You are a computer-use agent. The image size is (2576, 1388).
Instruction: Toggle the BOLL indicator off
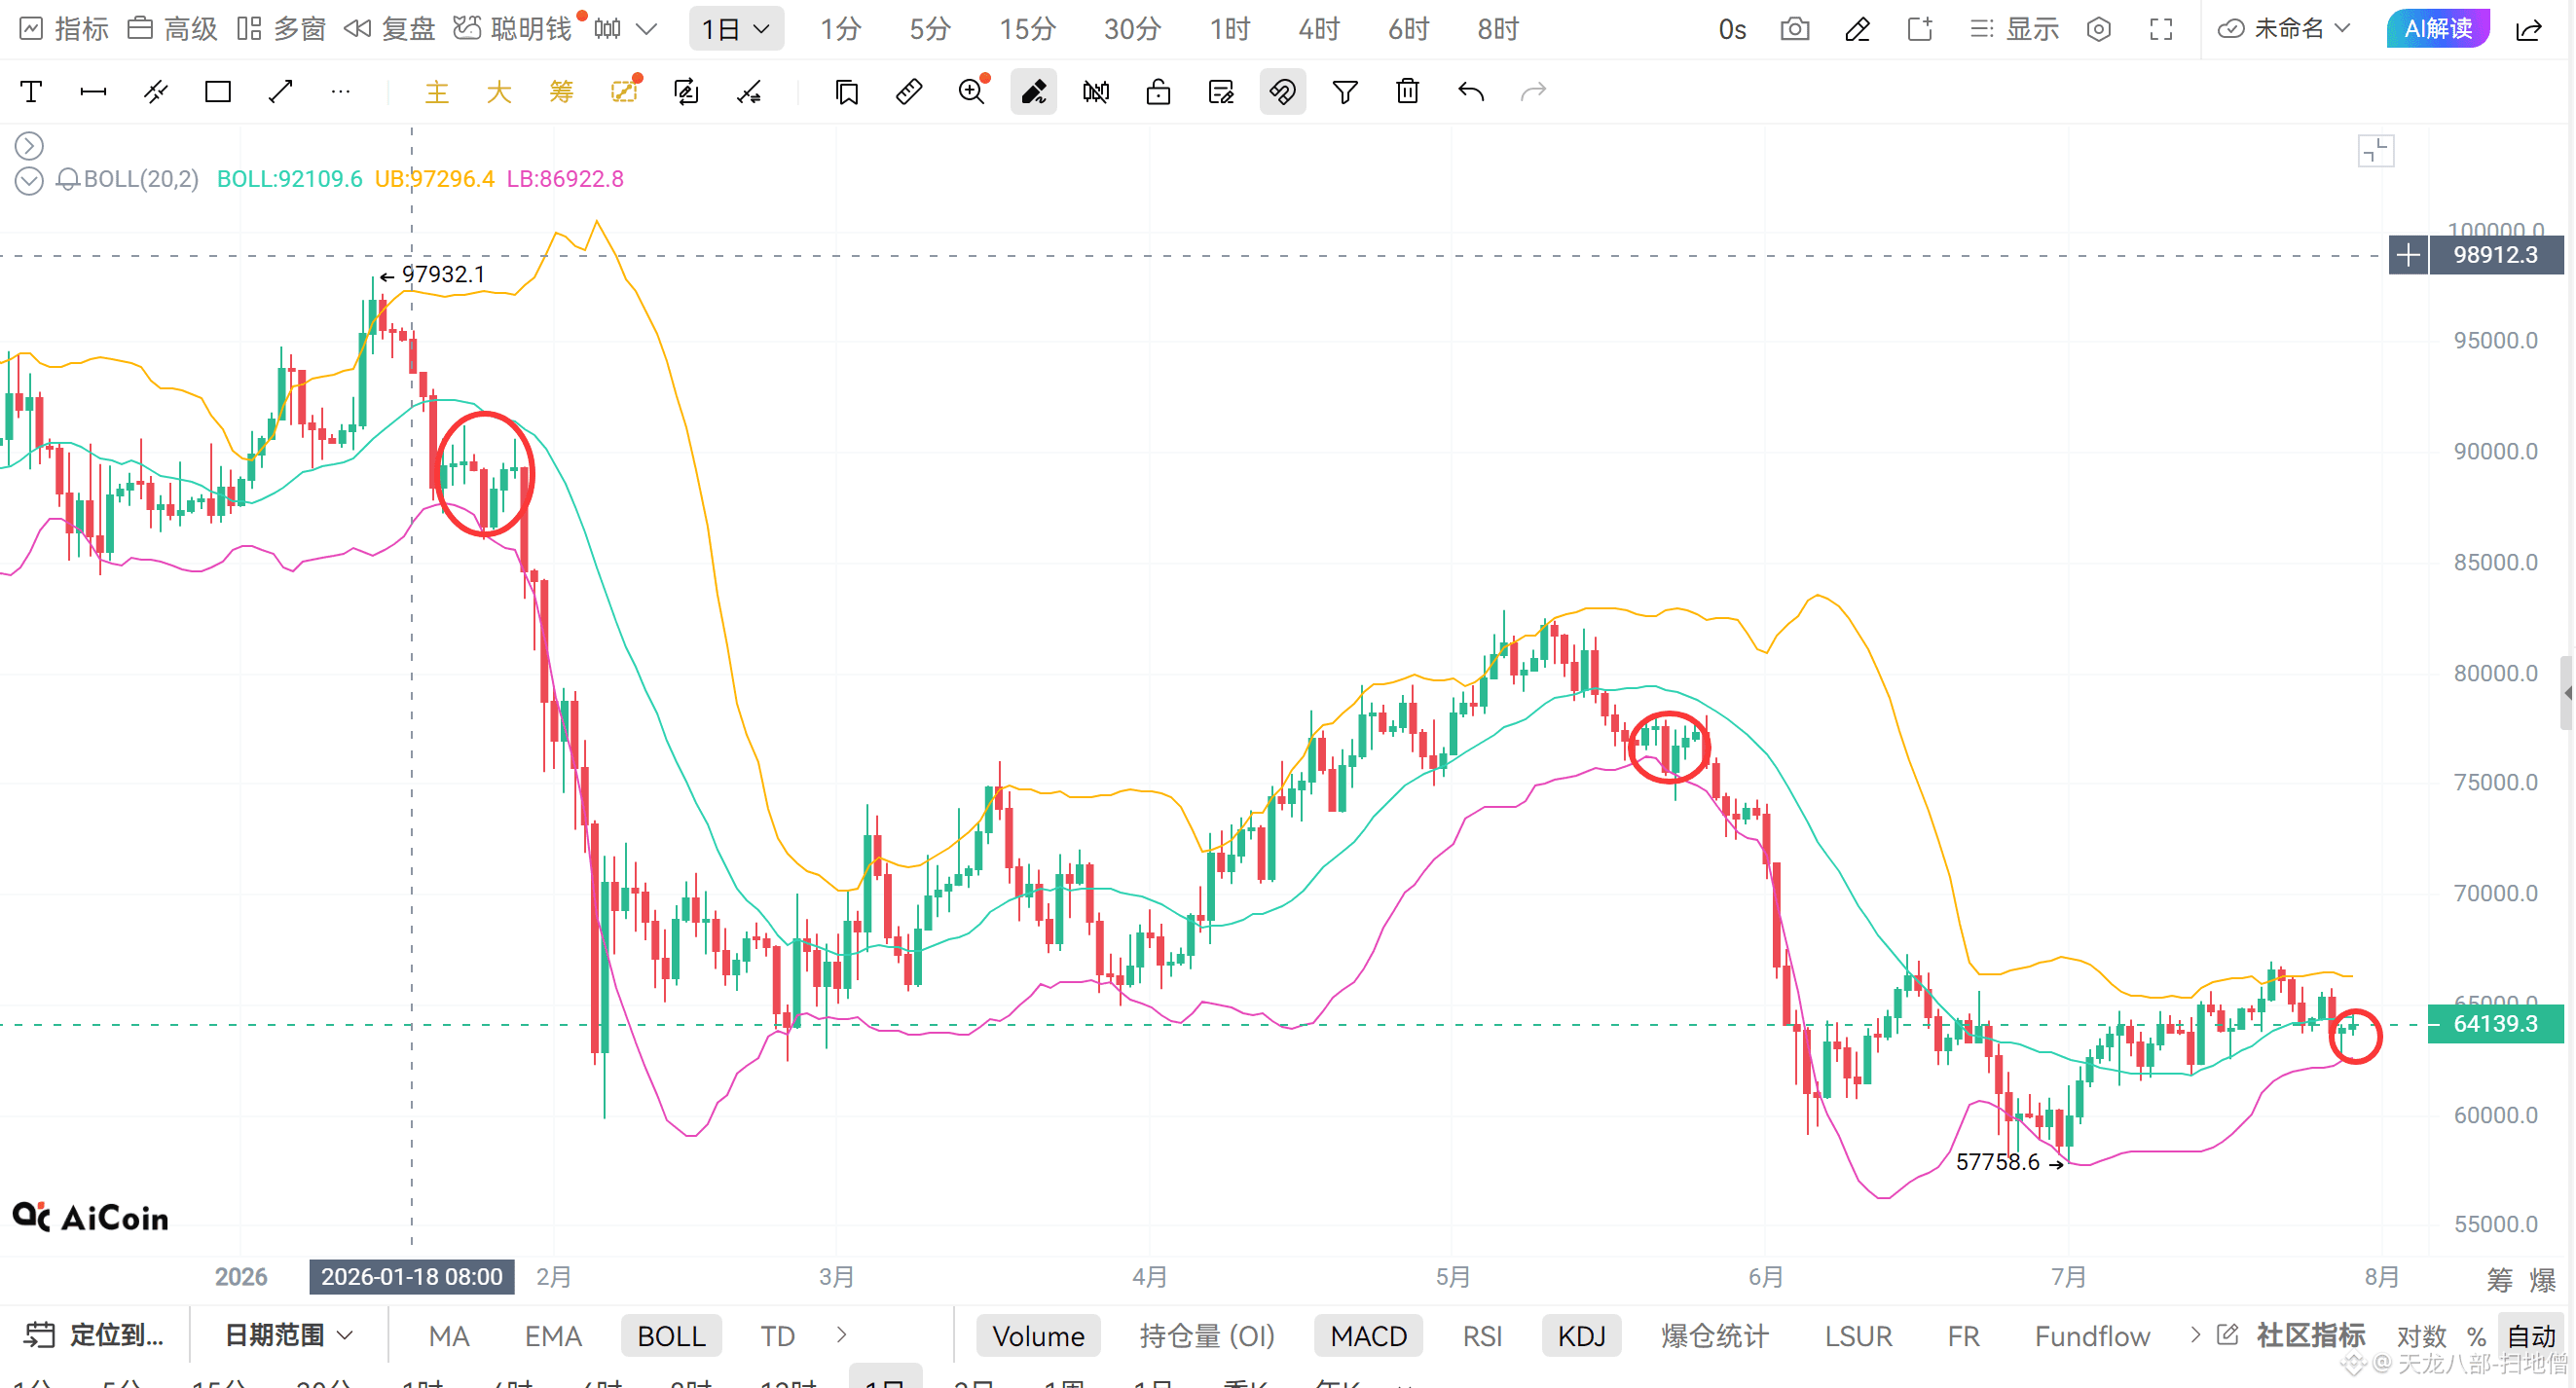pyautogui.click(x=671, y=1336)
